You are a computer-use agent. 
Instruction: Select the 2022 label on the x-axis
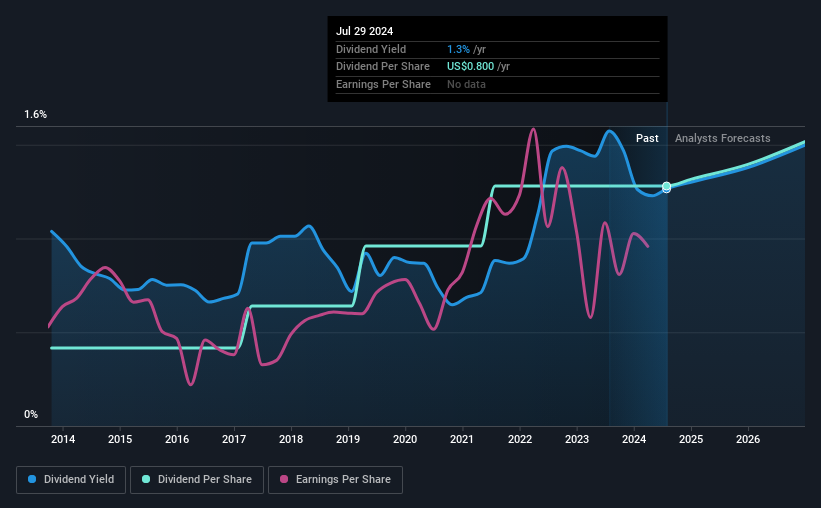(520, 439)
